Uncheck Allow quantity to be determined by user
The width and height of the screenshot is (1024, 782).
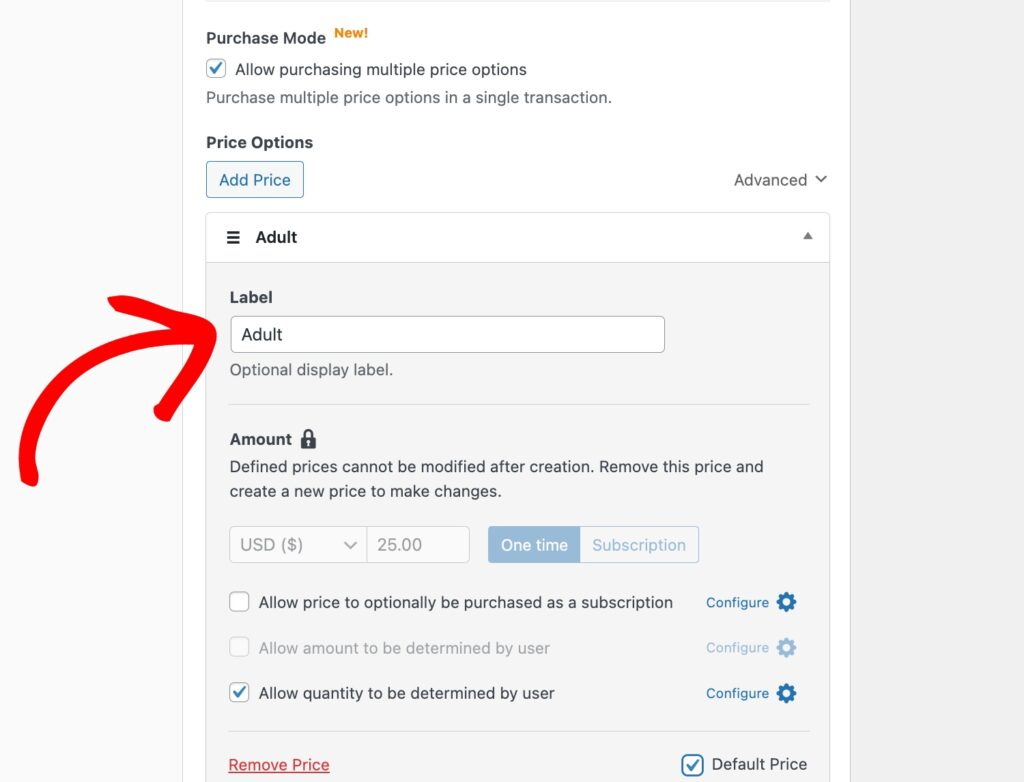239,693
